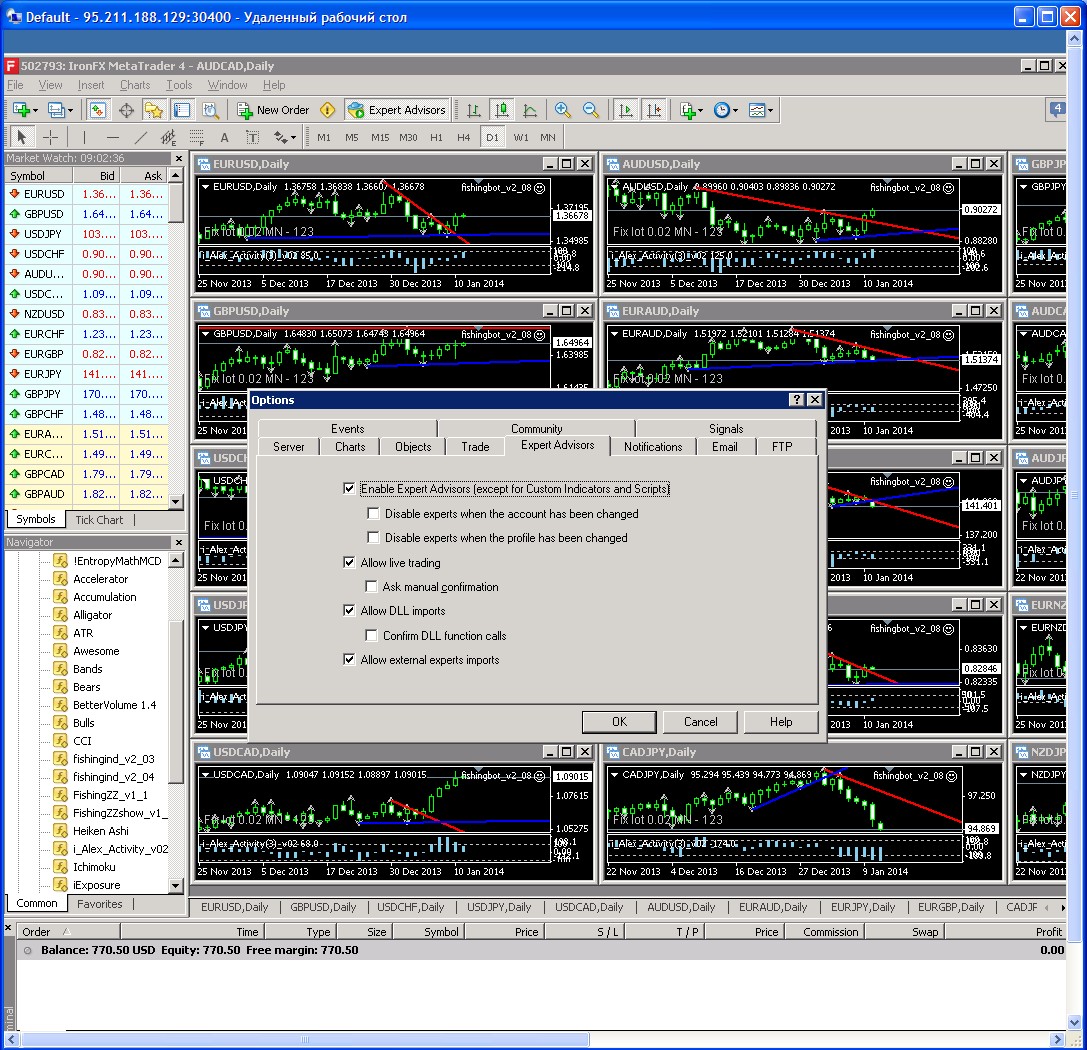The height and width of the screenshot is (1050, 1087).
Task: Open the Charts menu
Action: coord(134,85)
